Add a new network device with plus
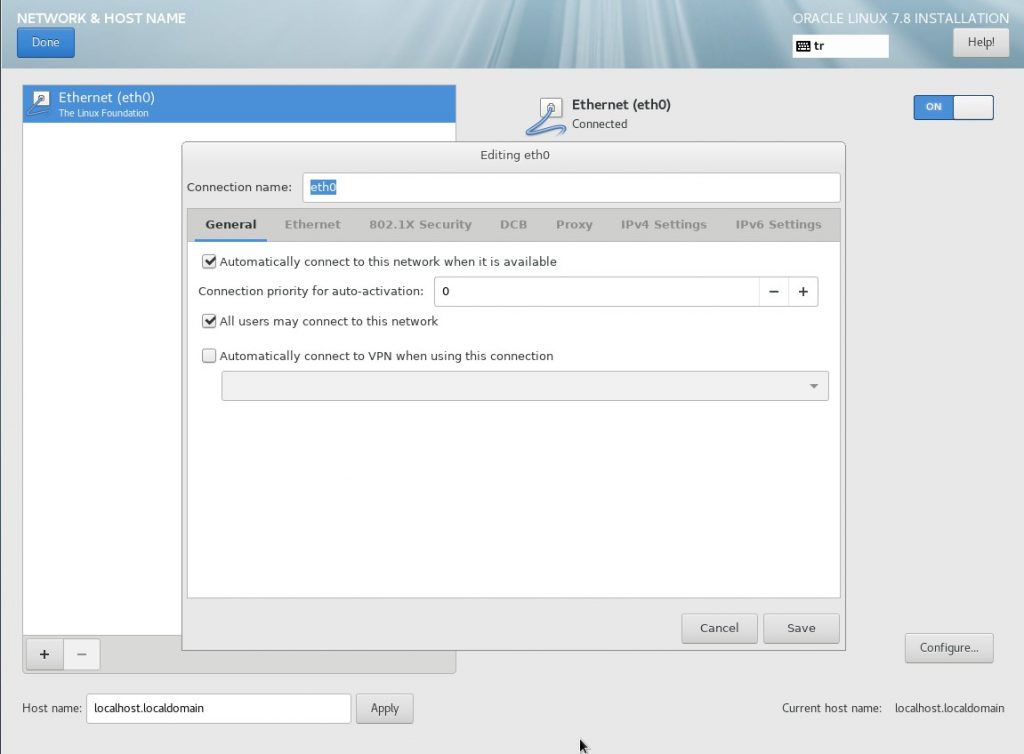Screen dimensions: 1024x754 (44, 654)
